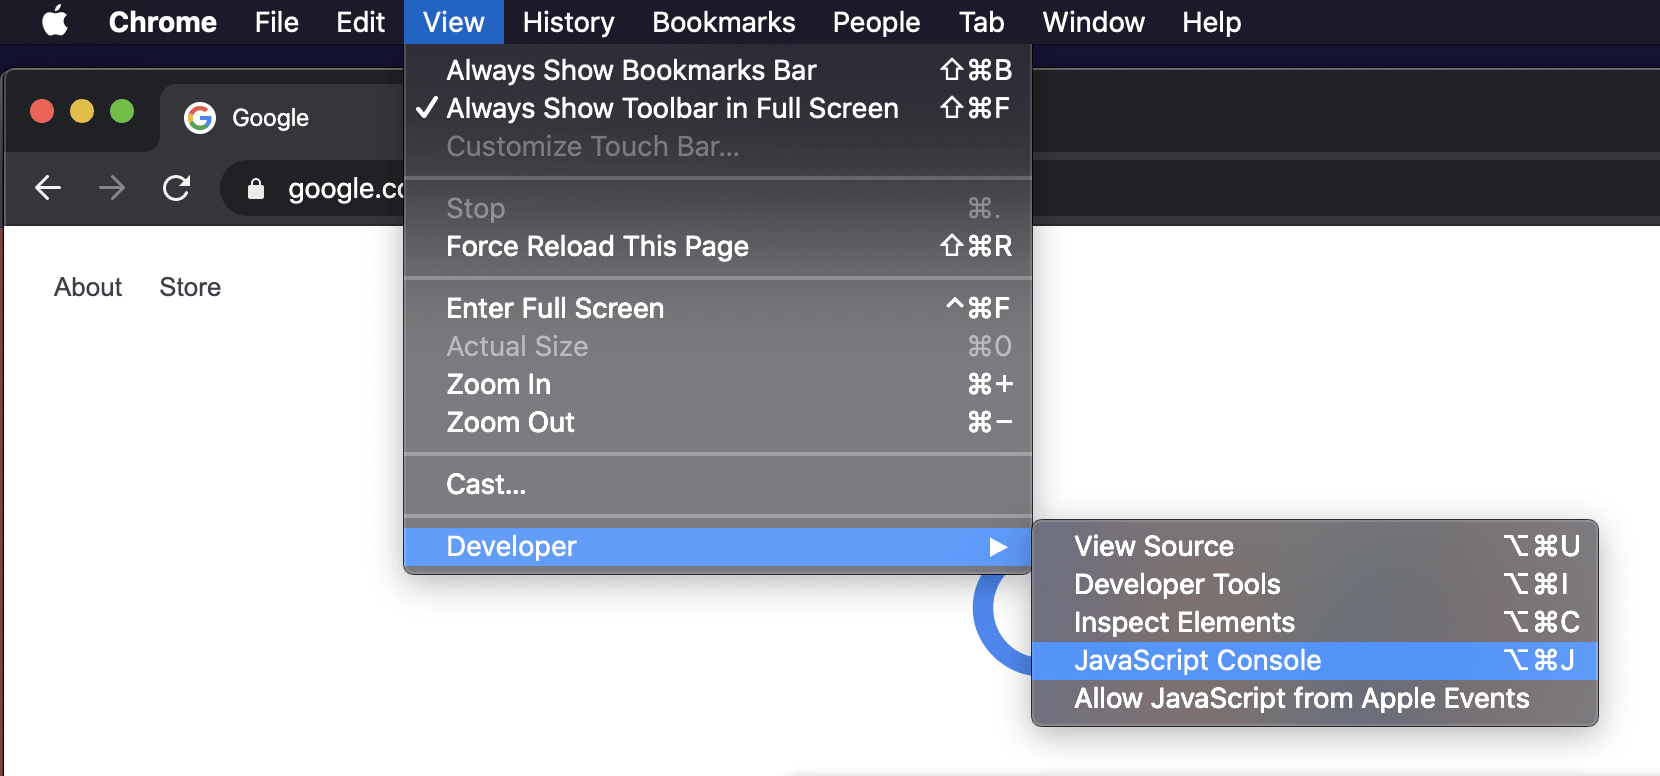1660x776 pixels.
Task: Open the About link
Action: click(88, 287)
